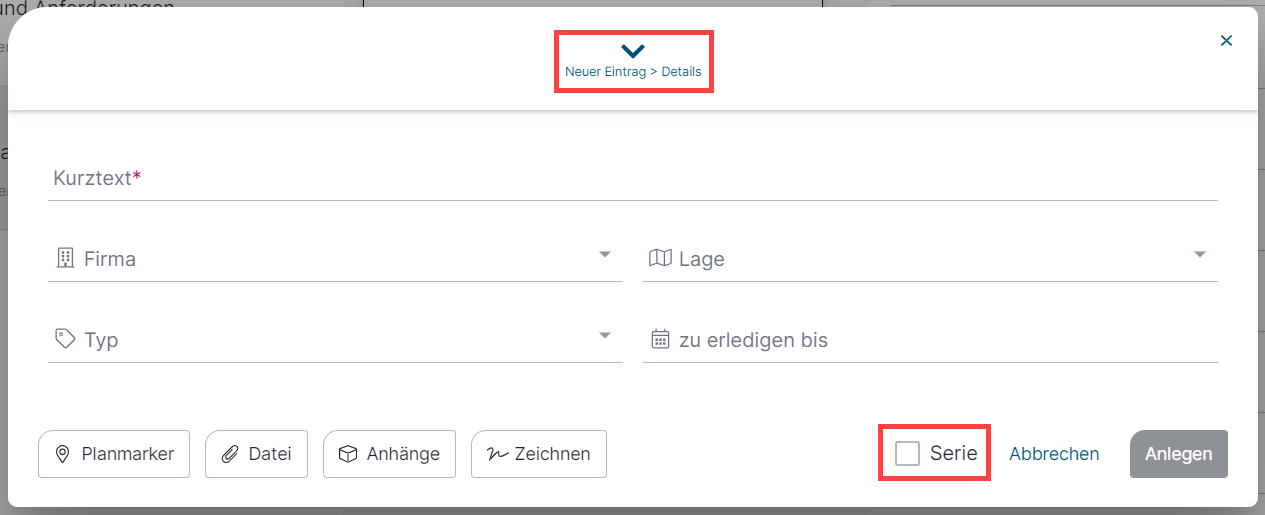Enable the Serie checkbox
This screenshot has height=515, width=1265.
pos(907,453)
